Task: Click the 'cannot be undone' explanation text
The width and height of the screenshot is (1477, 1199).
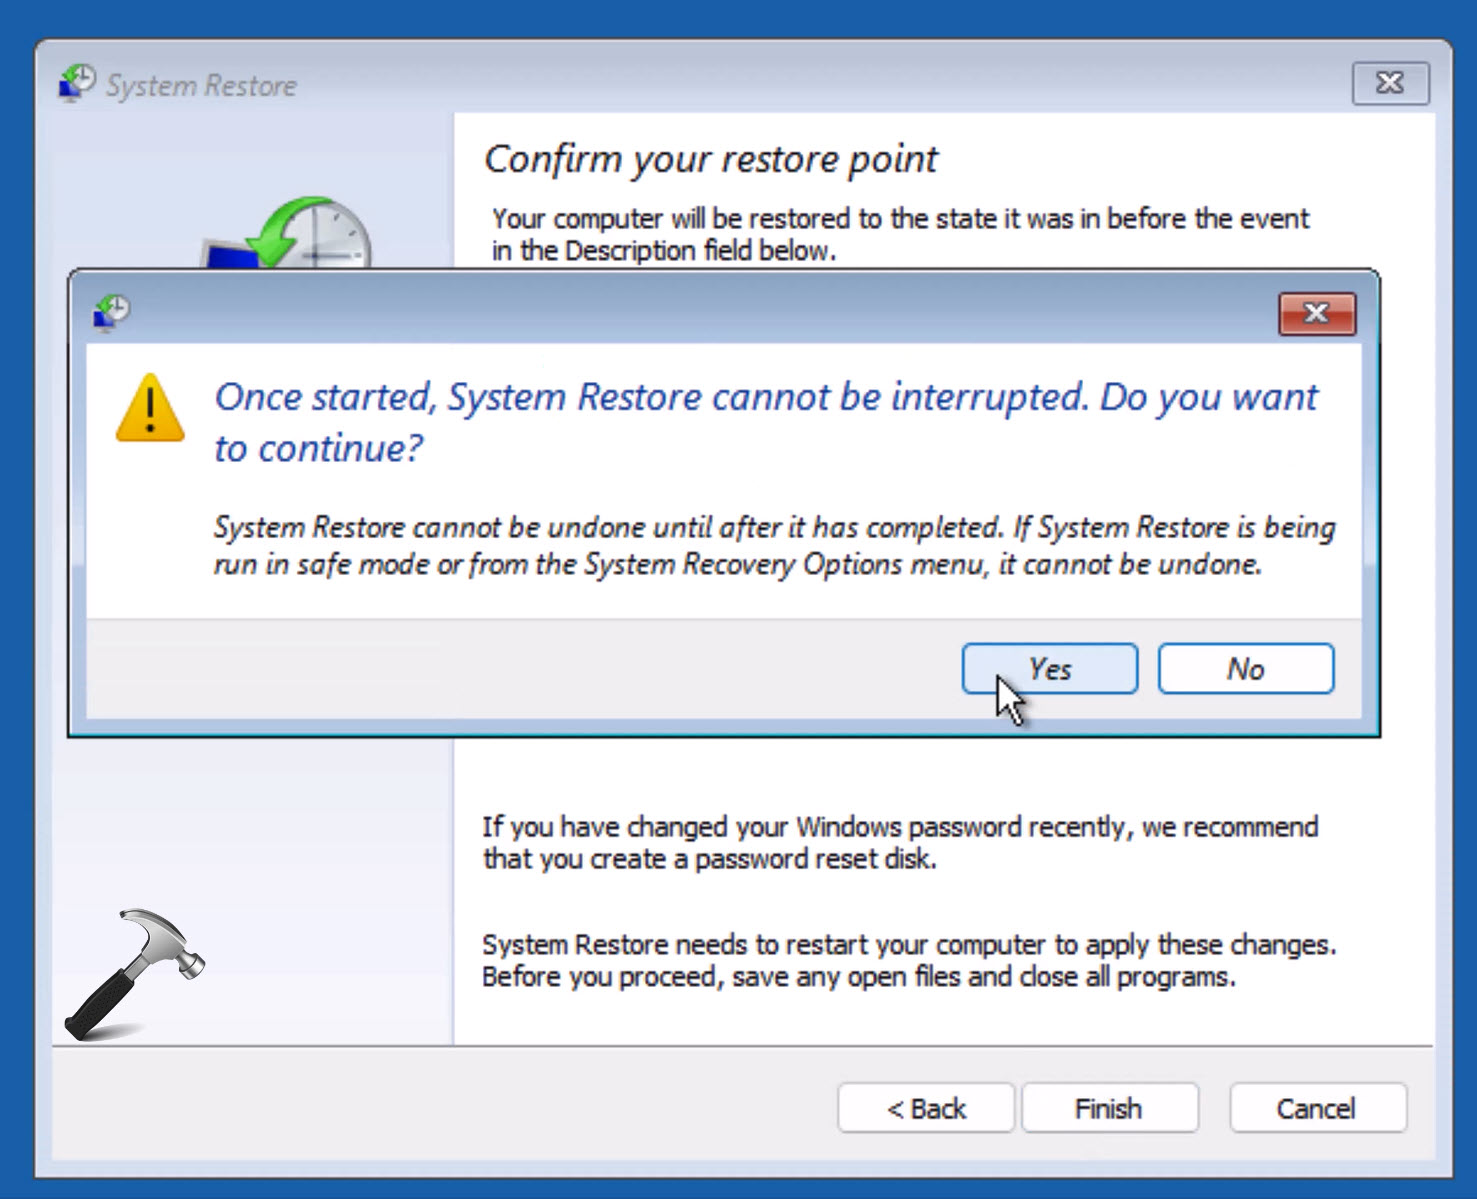Action: (x=773, y=545)
